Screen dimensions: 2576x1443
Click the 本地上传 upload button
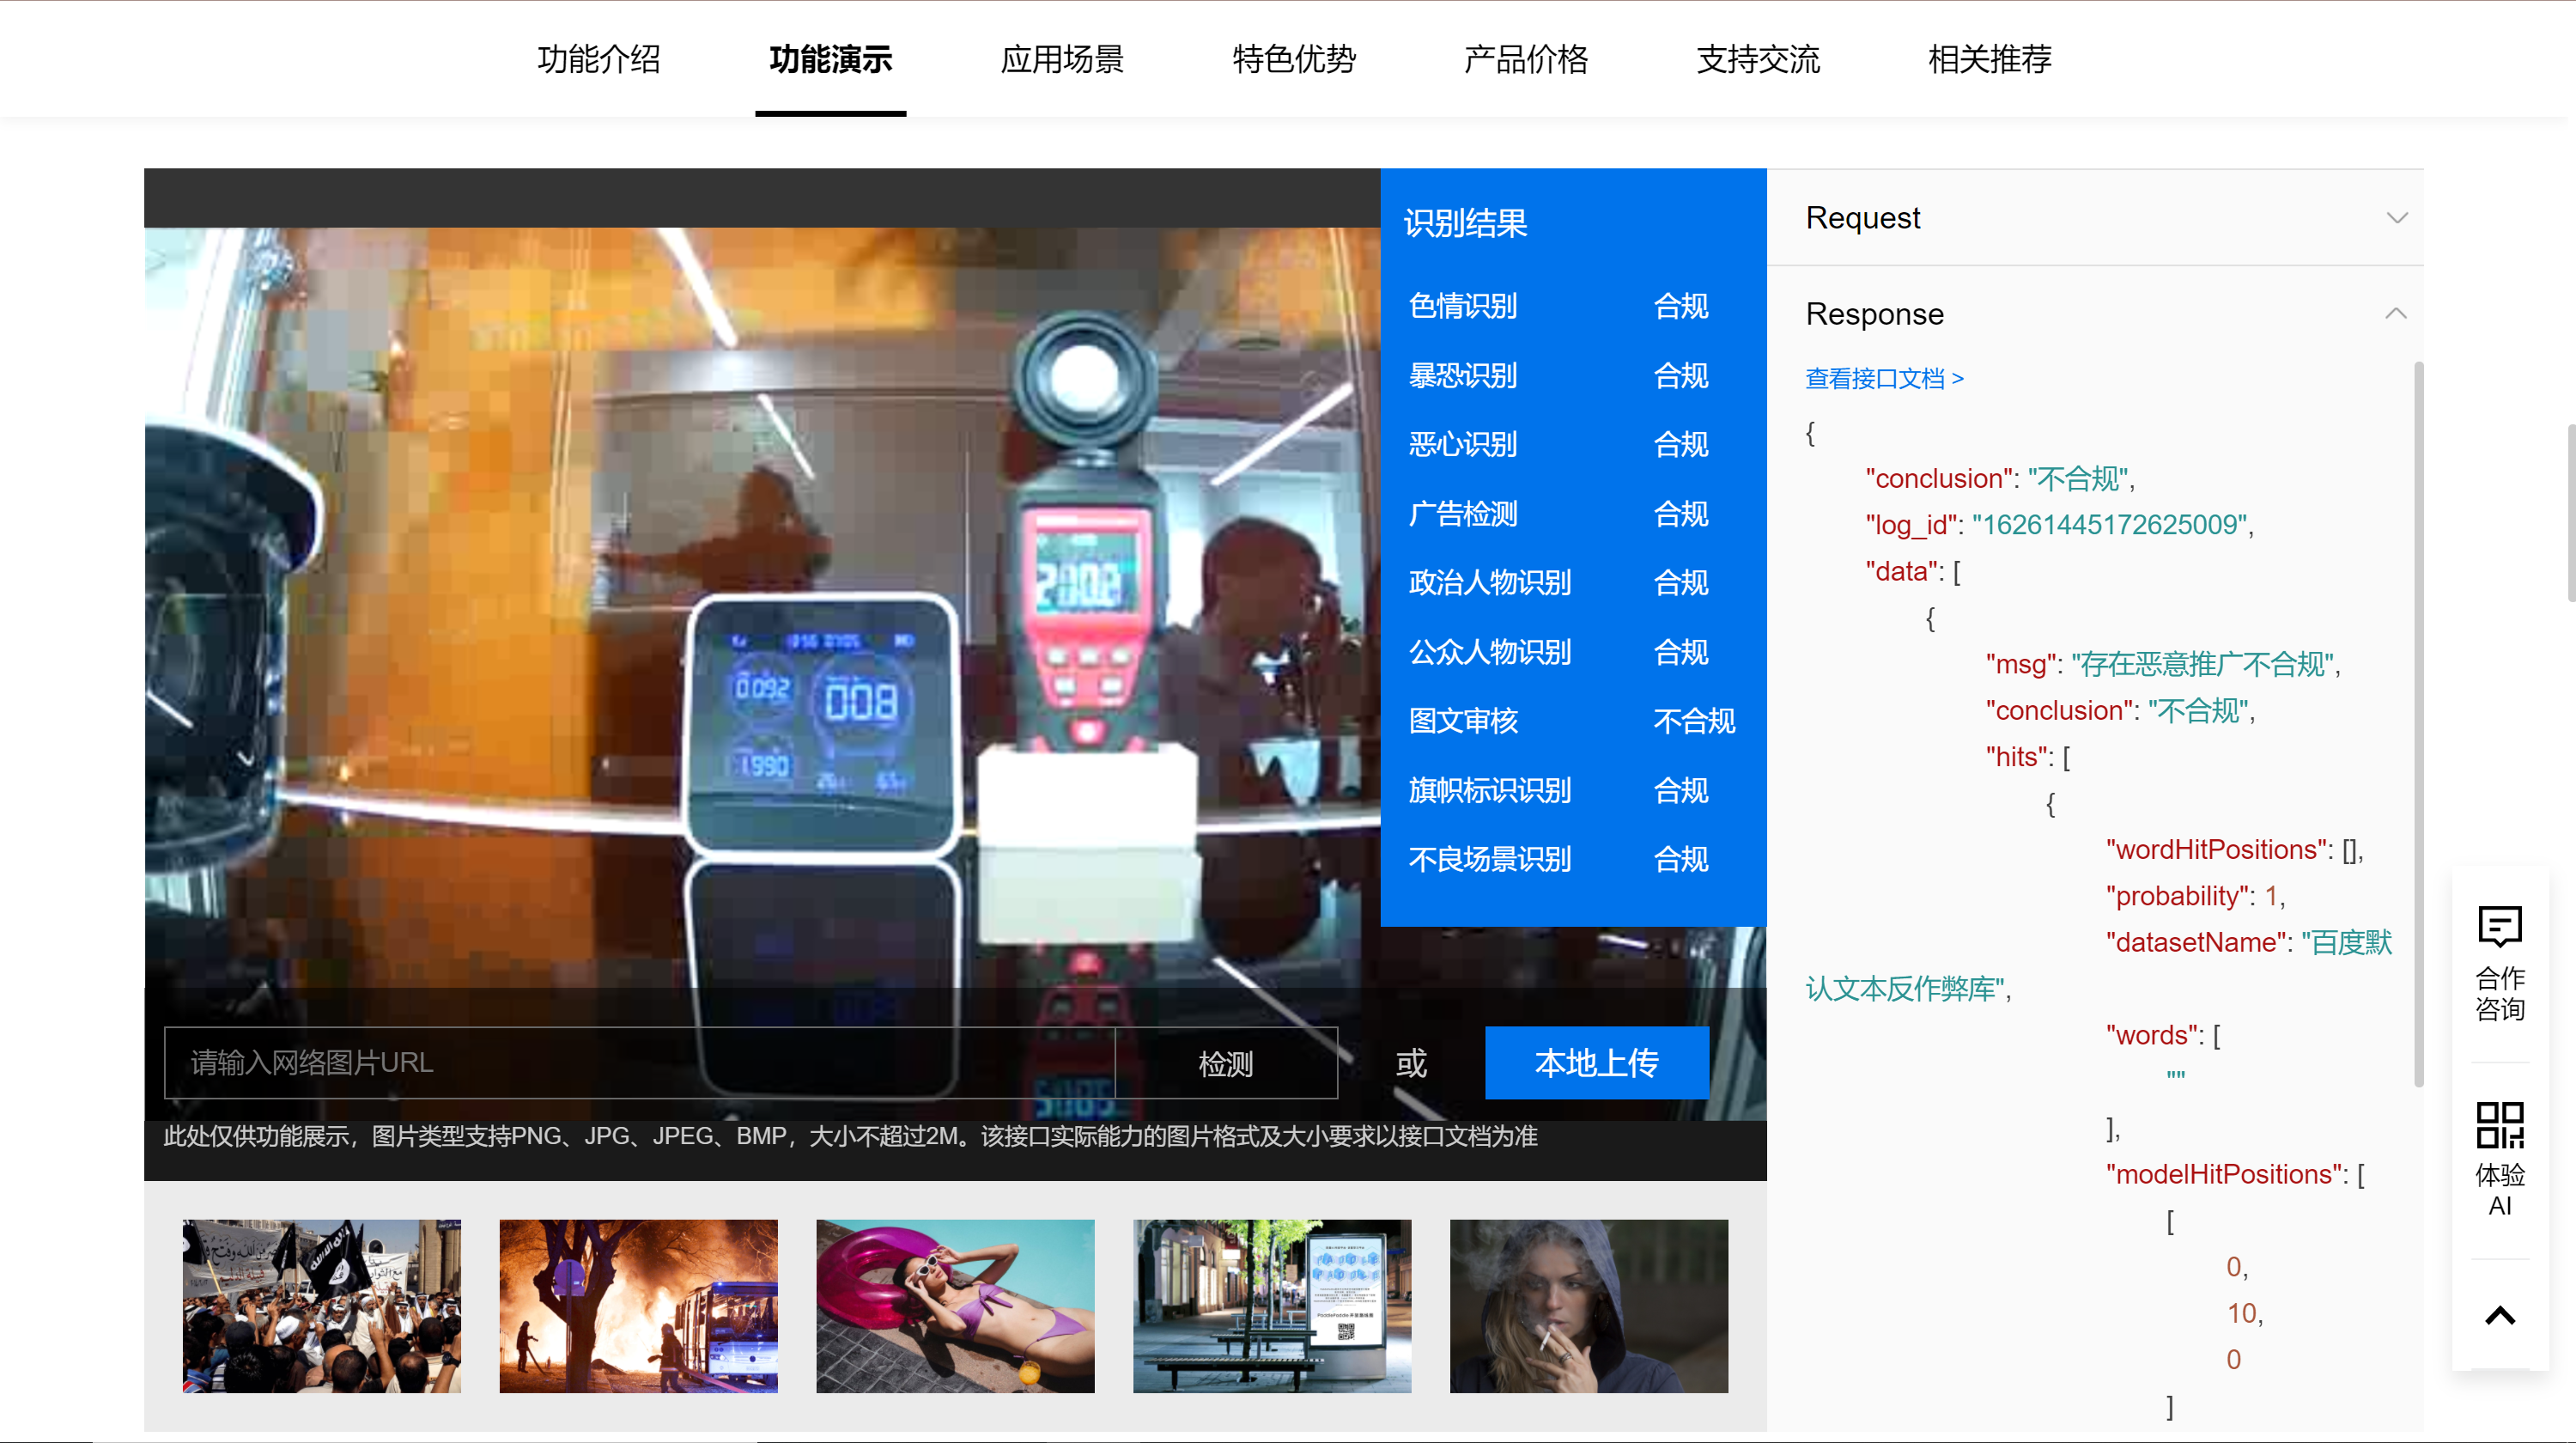[1596, 1062]
